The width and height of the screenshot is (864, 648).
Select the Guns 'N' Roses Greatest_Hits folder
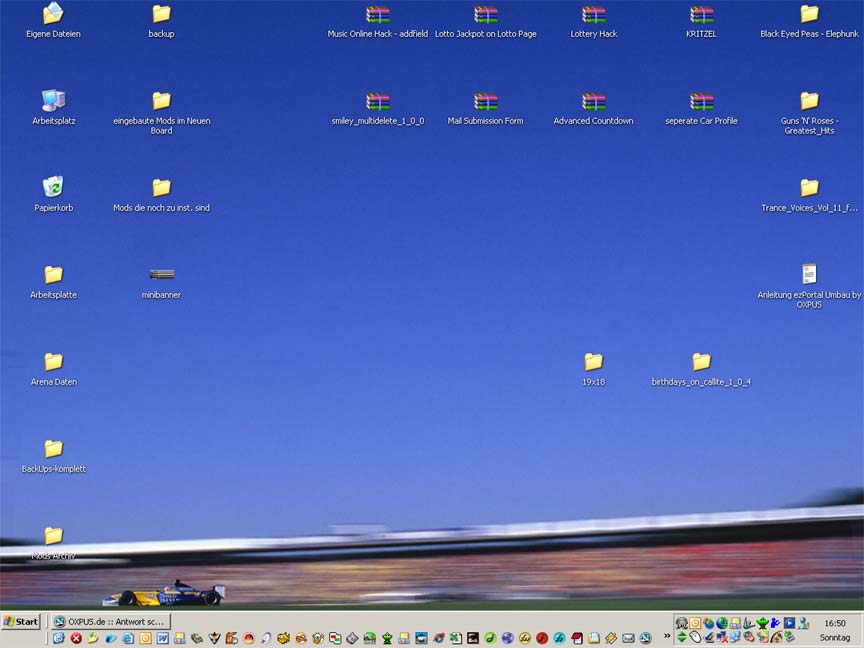point(809,101)
